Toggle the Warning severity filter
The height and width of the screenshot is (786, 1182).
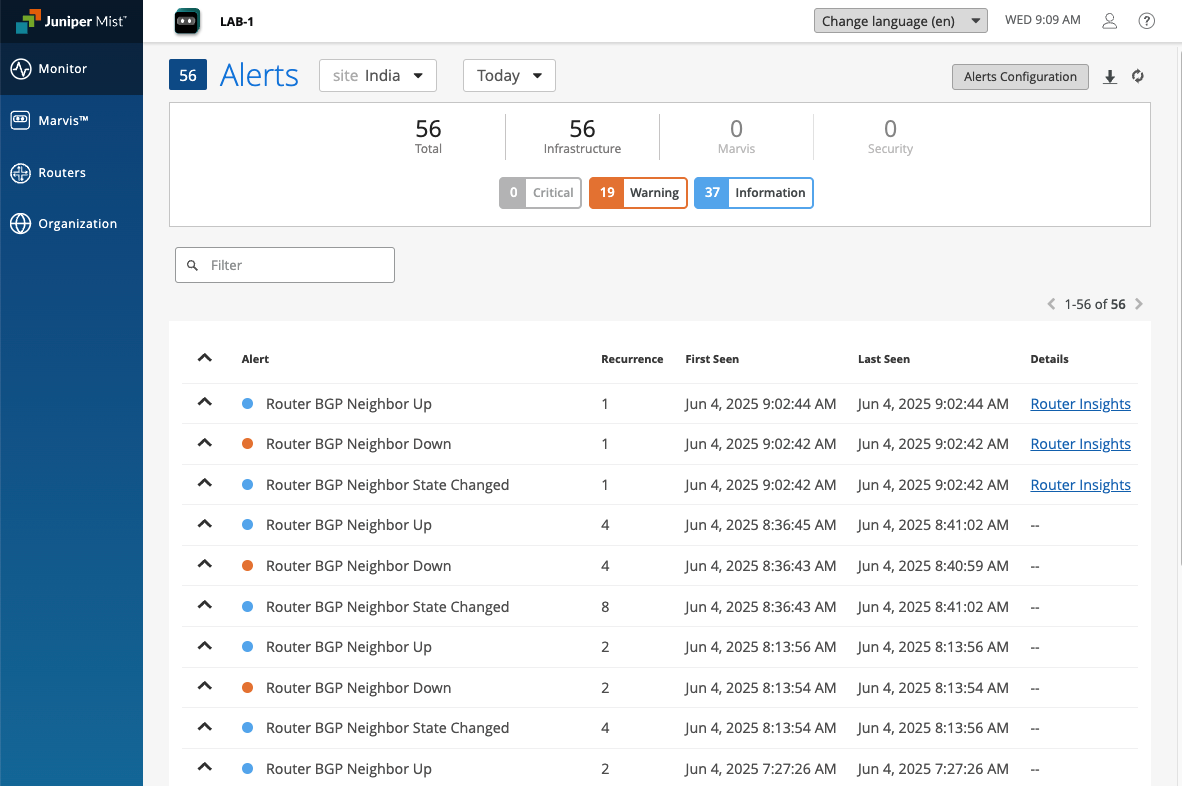638,193
